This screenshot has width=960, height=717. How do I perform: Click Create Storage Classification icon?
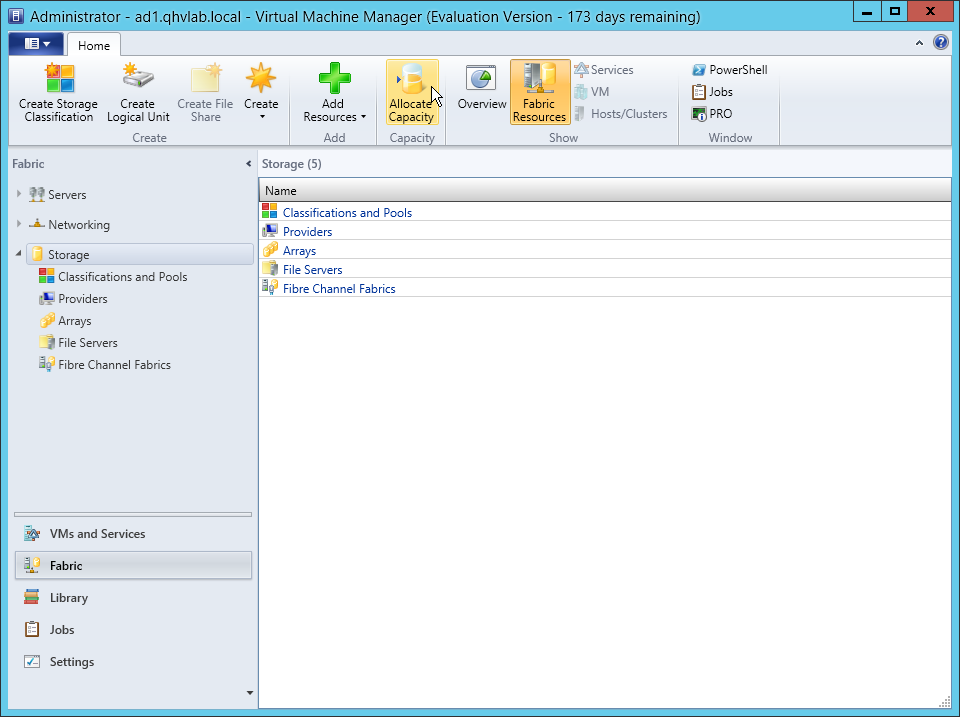(x=59, y=80)
